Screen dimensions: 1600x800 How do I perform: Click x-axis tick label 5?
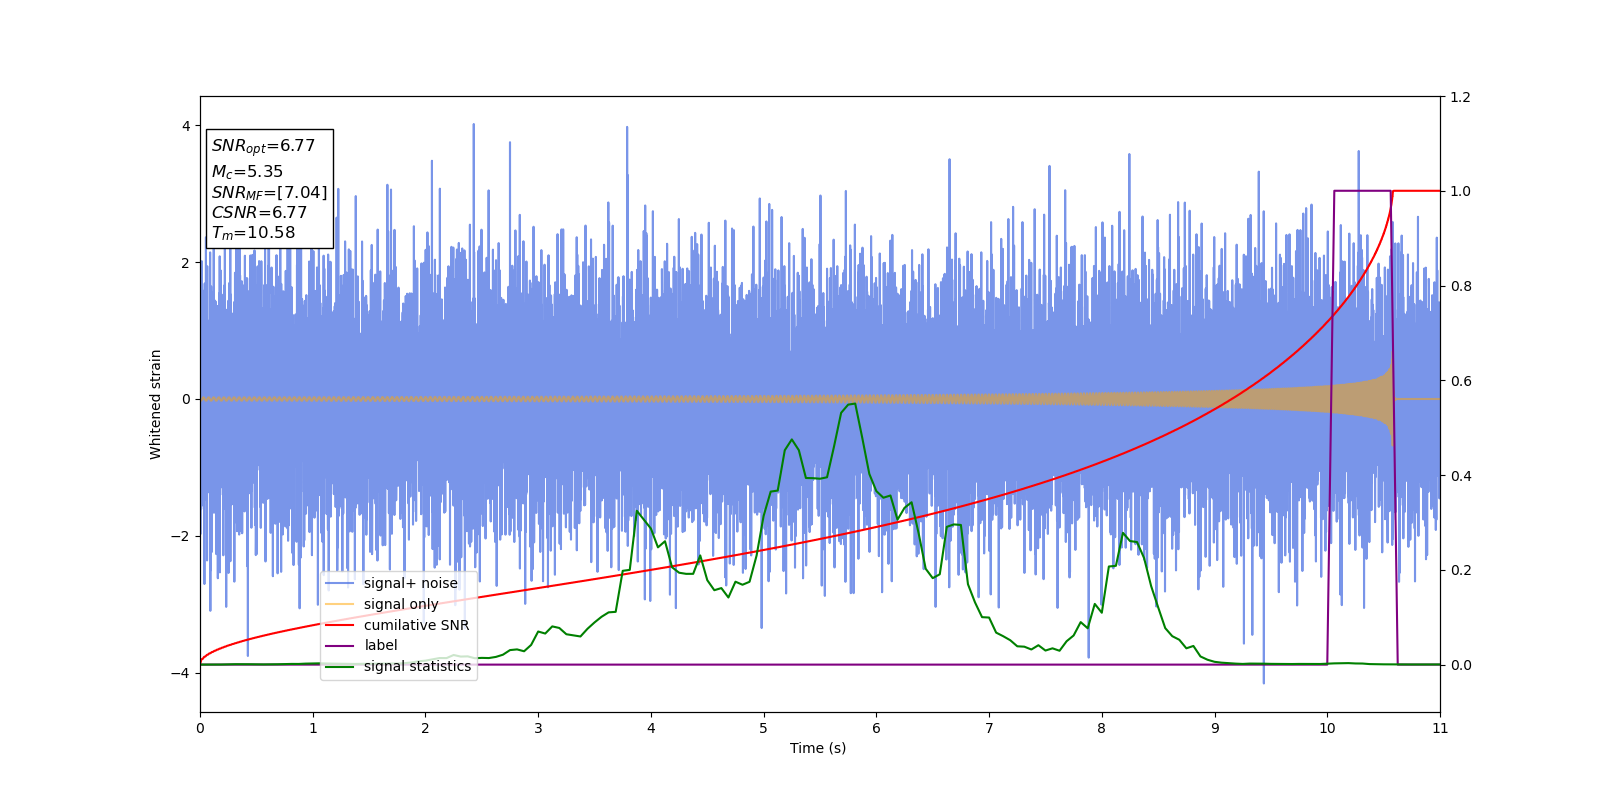(764, 728)
